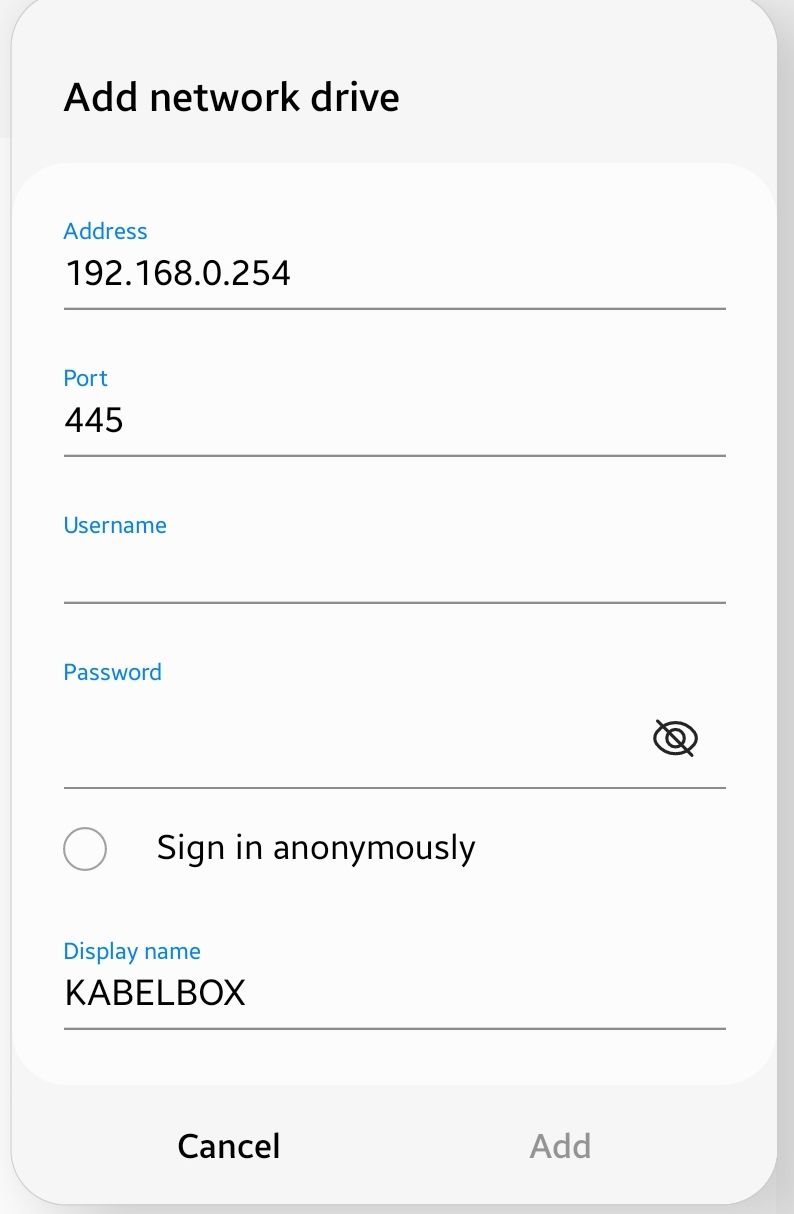Click the Add network drive title

[x=232, y=98]
